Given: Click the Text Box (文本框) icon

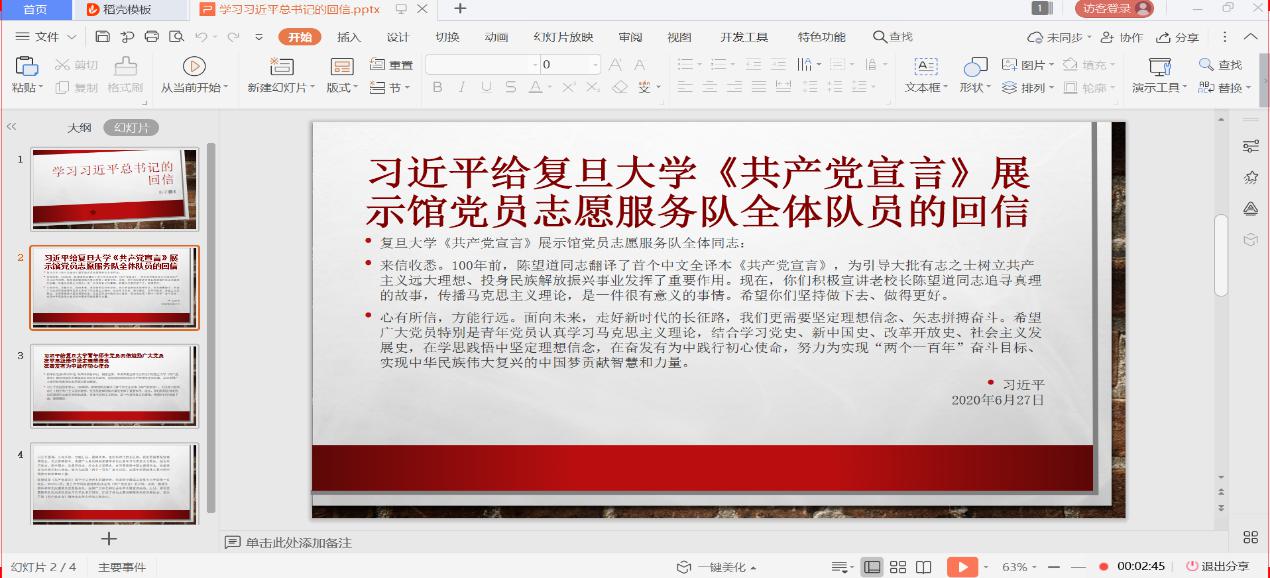Looking at the screenshot, I should click(926, 67).
